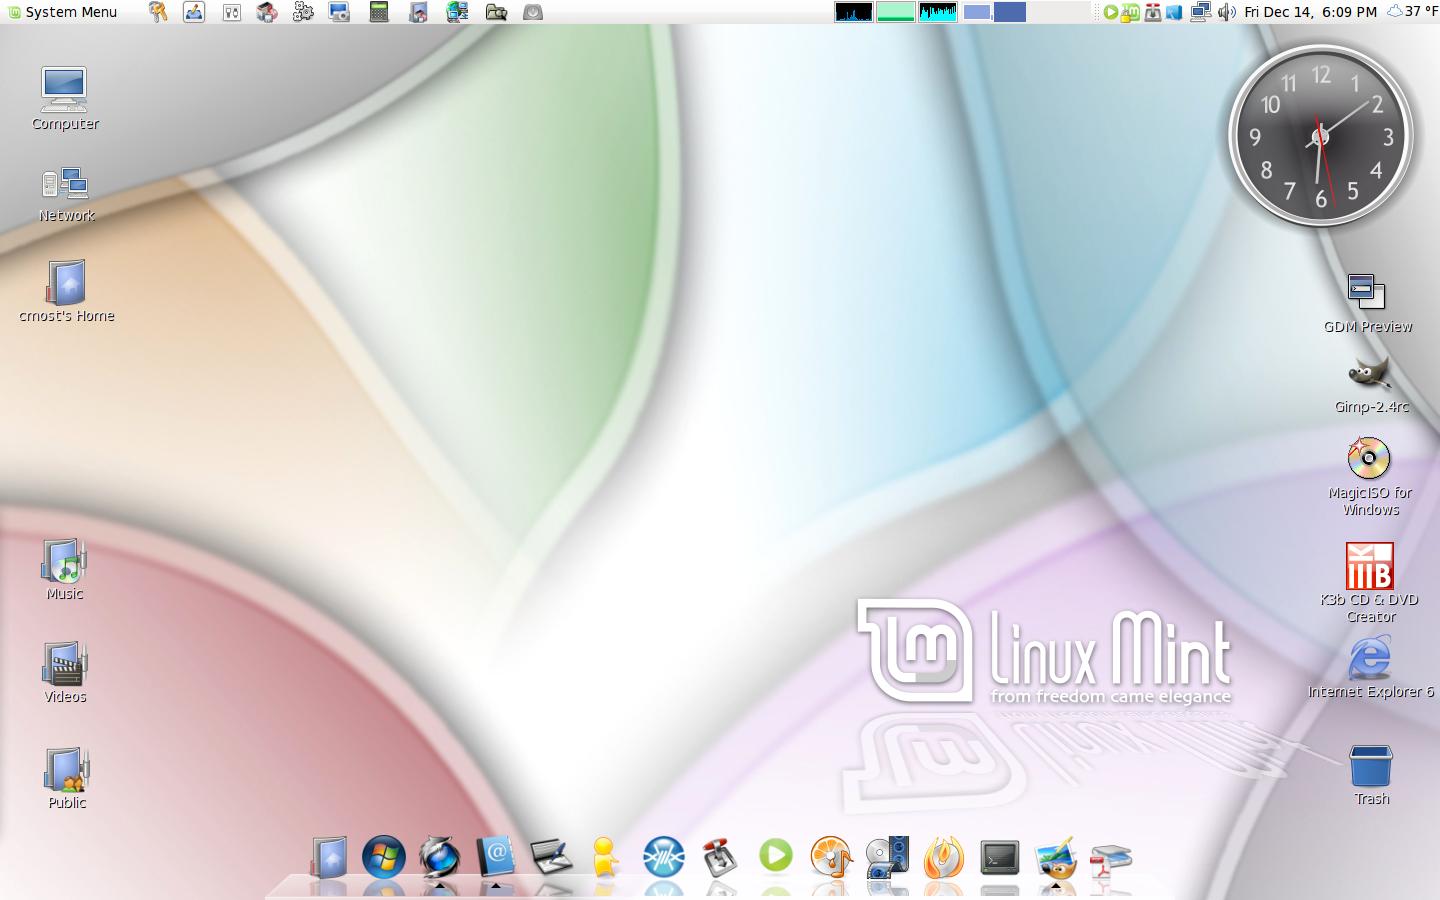Launch the Transmission torrent client in dock
The height and width of the screenshot is (900, 1440).
point(720,857)
